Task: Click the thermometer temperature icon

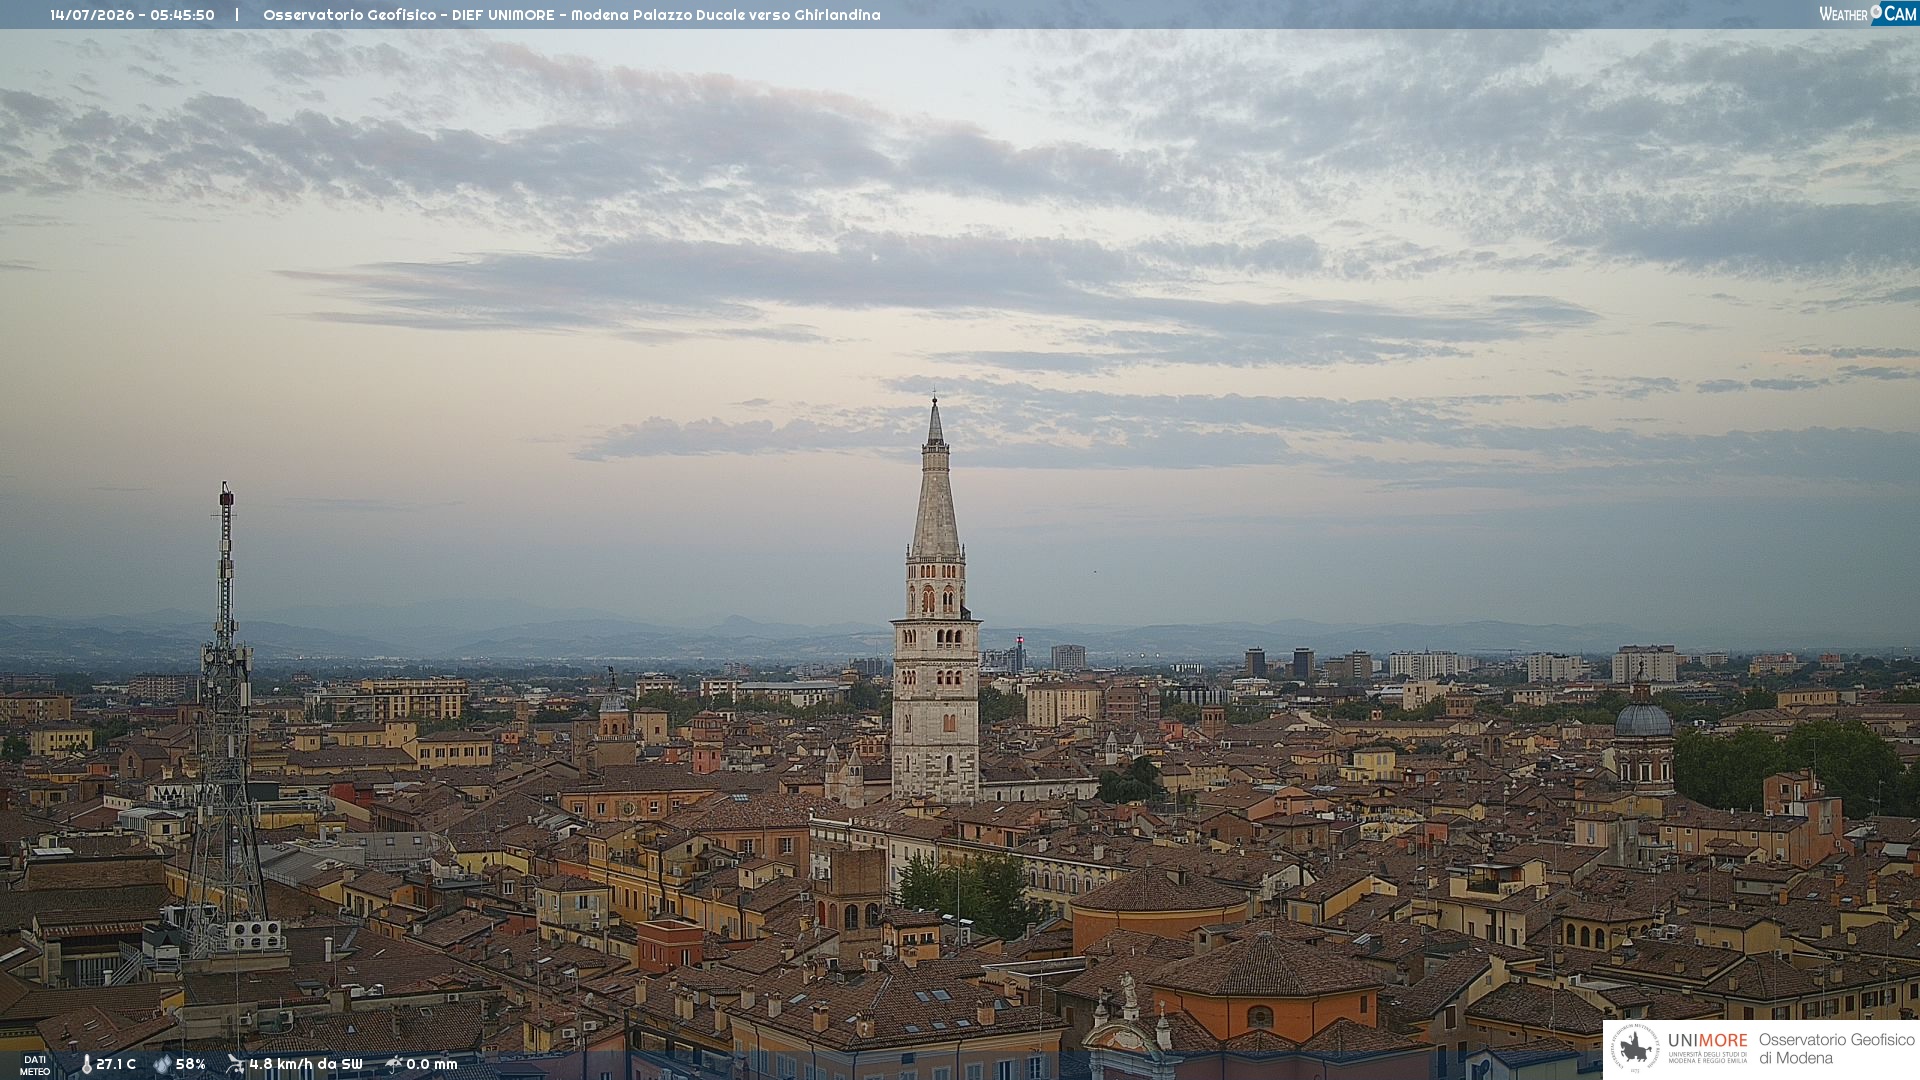Action: pyautogui.click(x=86, y=1065)
